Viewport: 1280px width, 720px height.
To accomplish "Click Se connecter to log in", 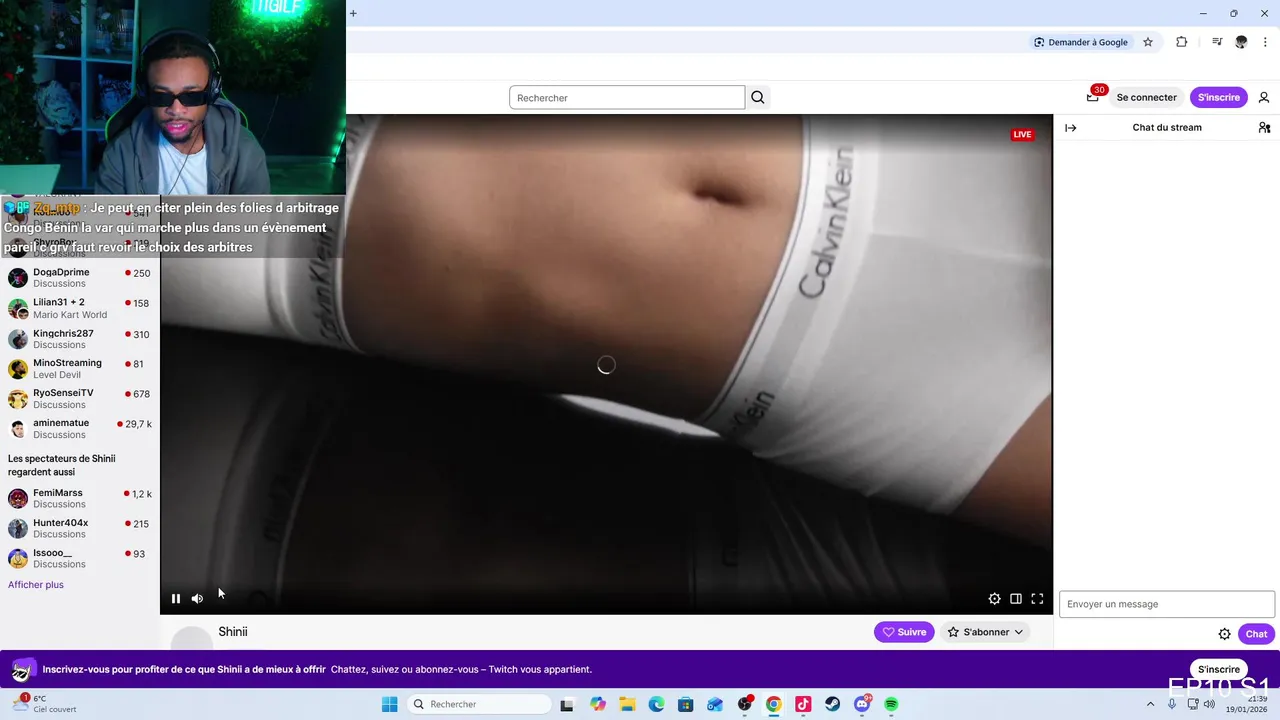I will (x=1146, y=97).
